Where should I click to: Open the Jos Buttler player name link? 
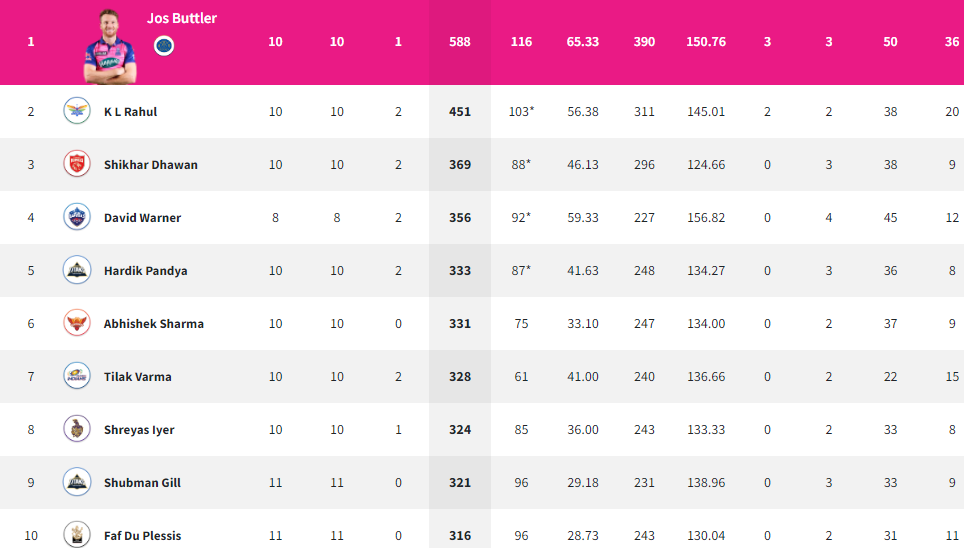click(x=182, y=18)
